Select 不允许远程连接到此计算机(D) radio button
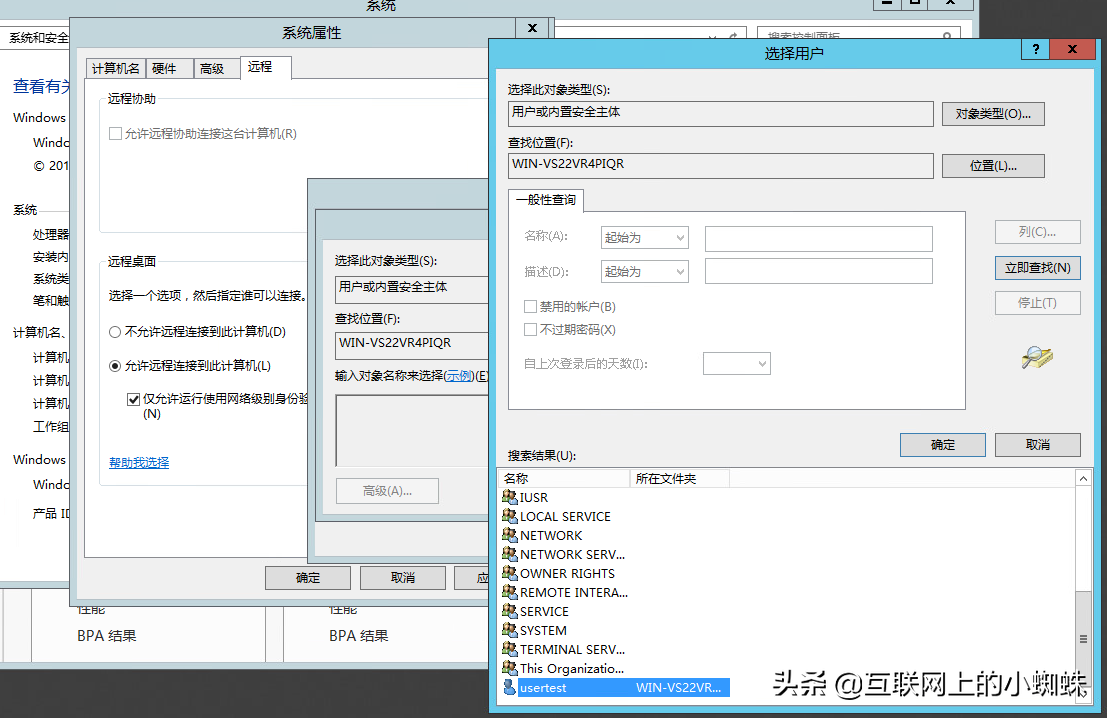Viewport: 1107px width, 718px height. 115,332
